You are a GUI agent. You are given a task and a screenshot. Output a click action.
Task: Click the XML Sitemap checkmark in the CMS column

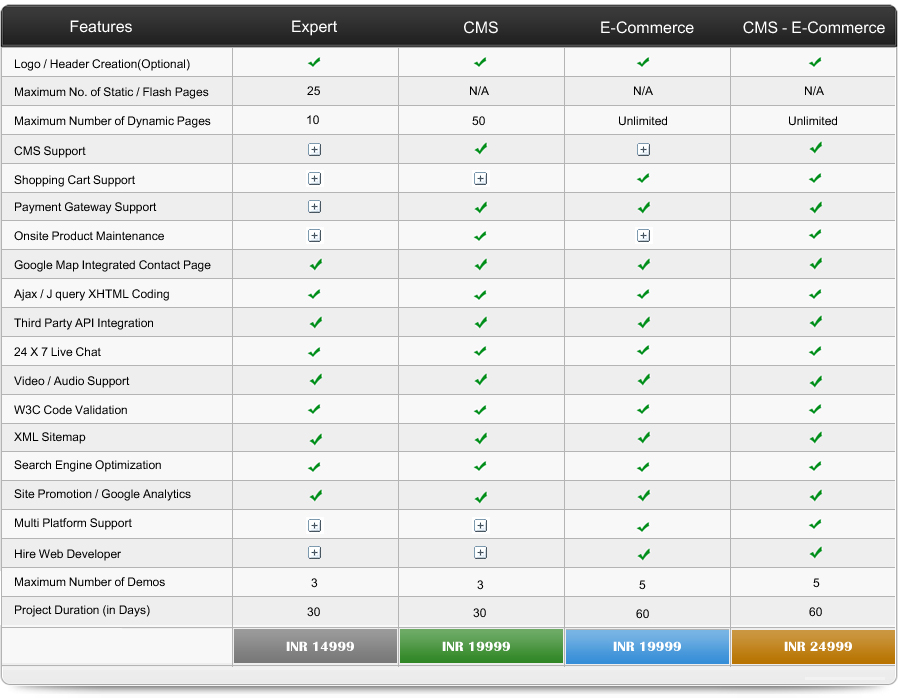point(480,438)
